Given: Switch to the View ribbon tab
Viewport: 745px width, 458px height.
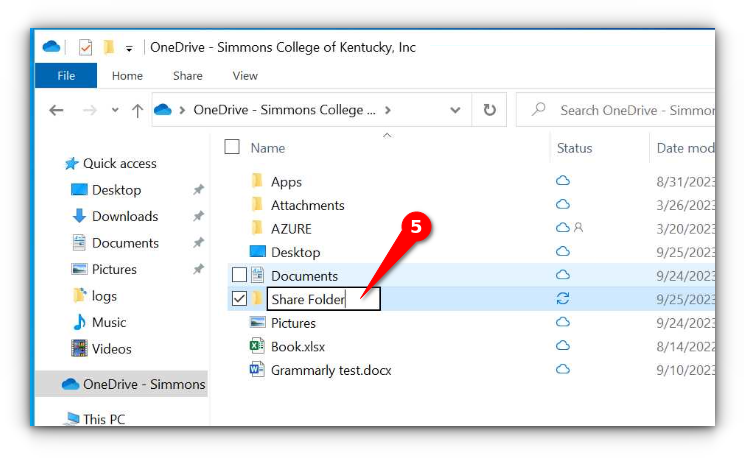Looking at the screenshot, I should tap(245, 76).
